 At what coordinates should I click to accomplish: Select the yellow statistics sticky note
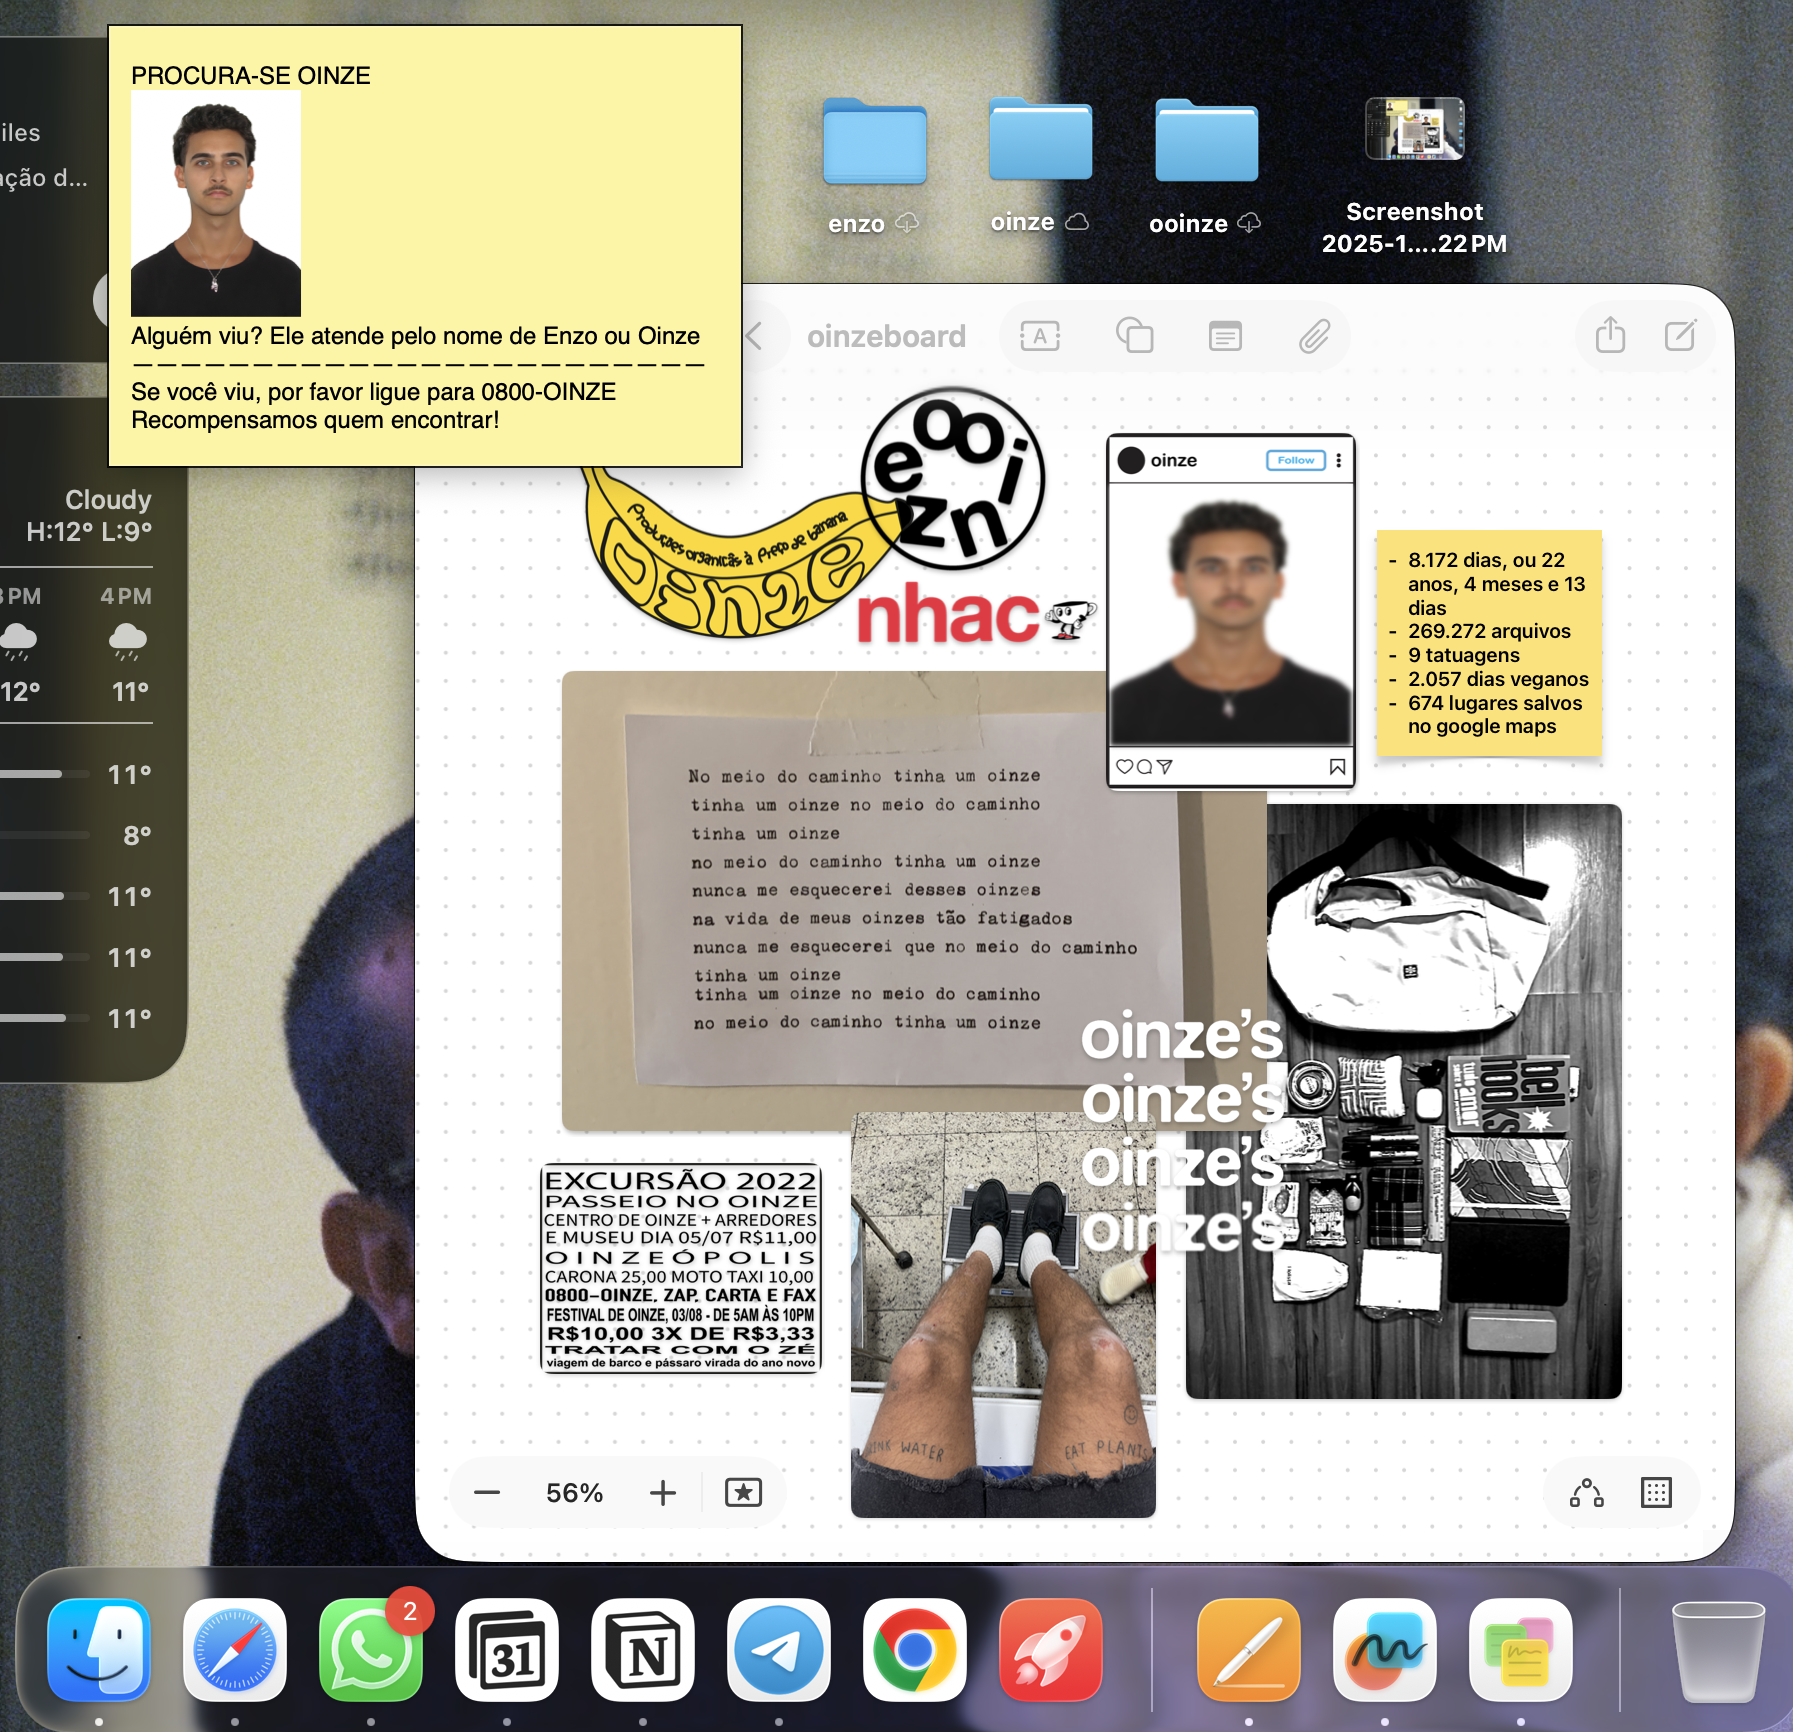(1489, 643)
